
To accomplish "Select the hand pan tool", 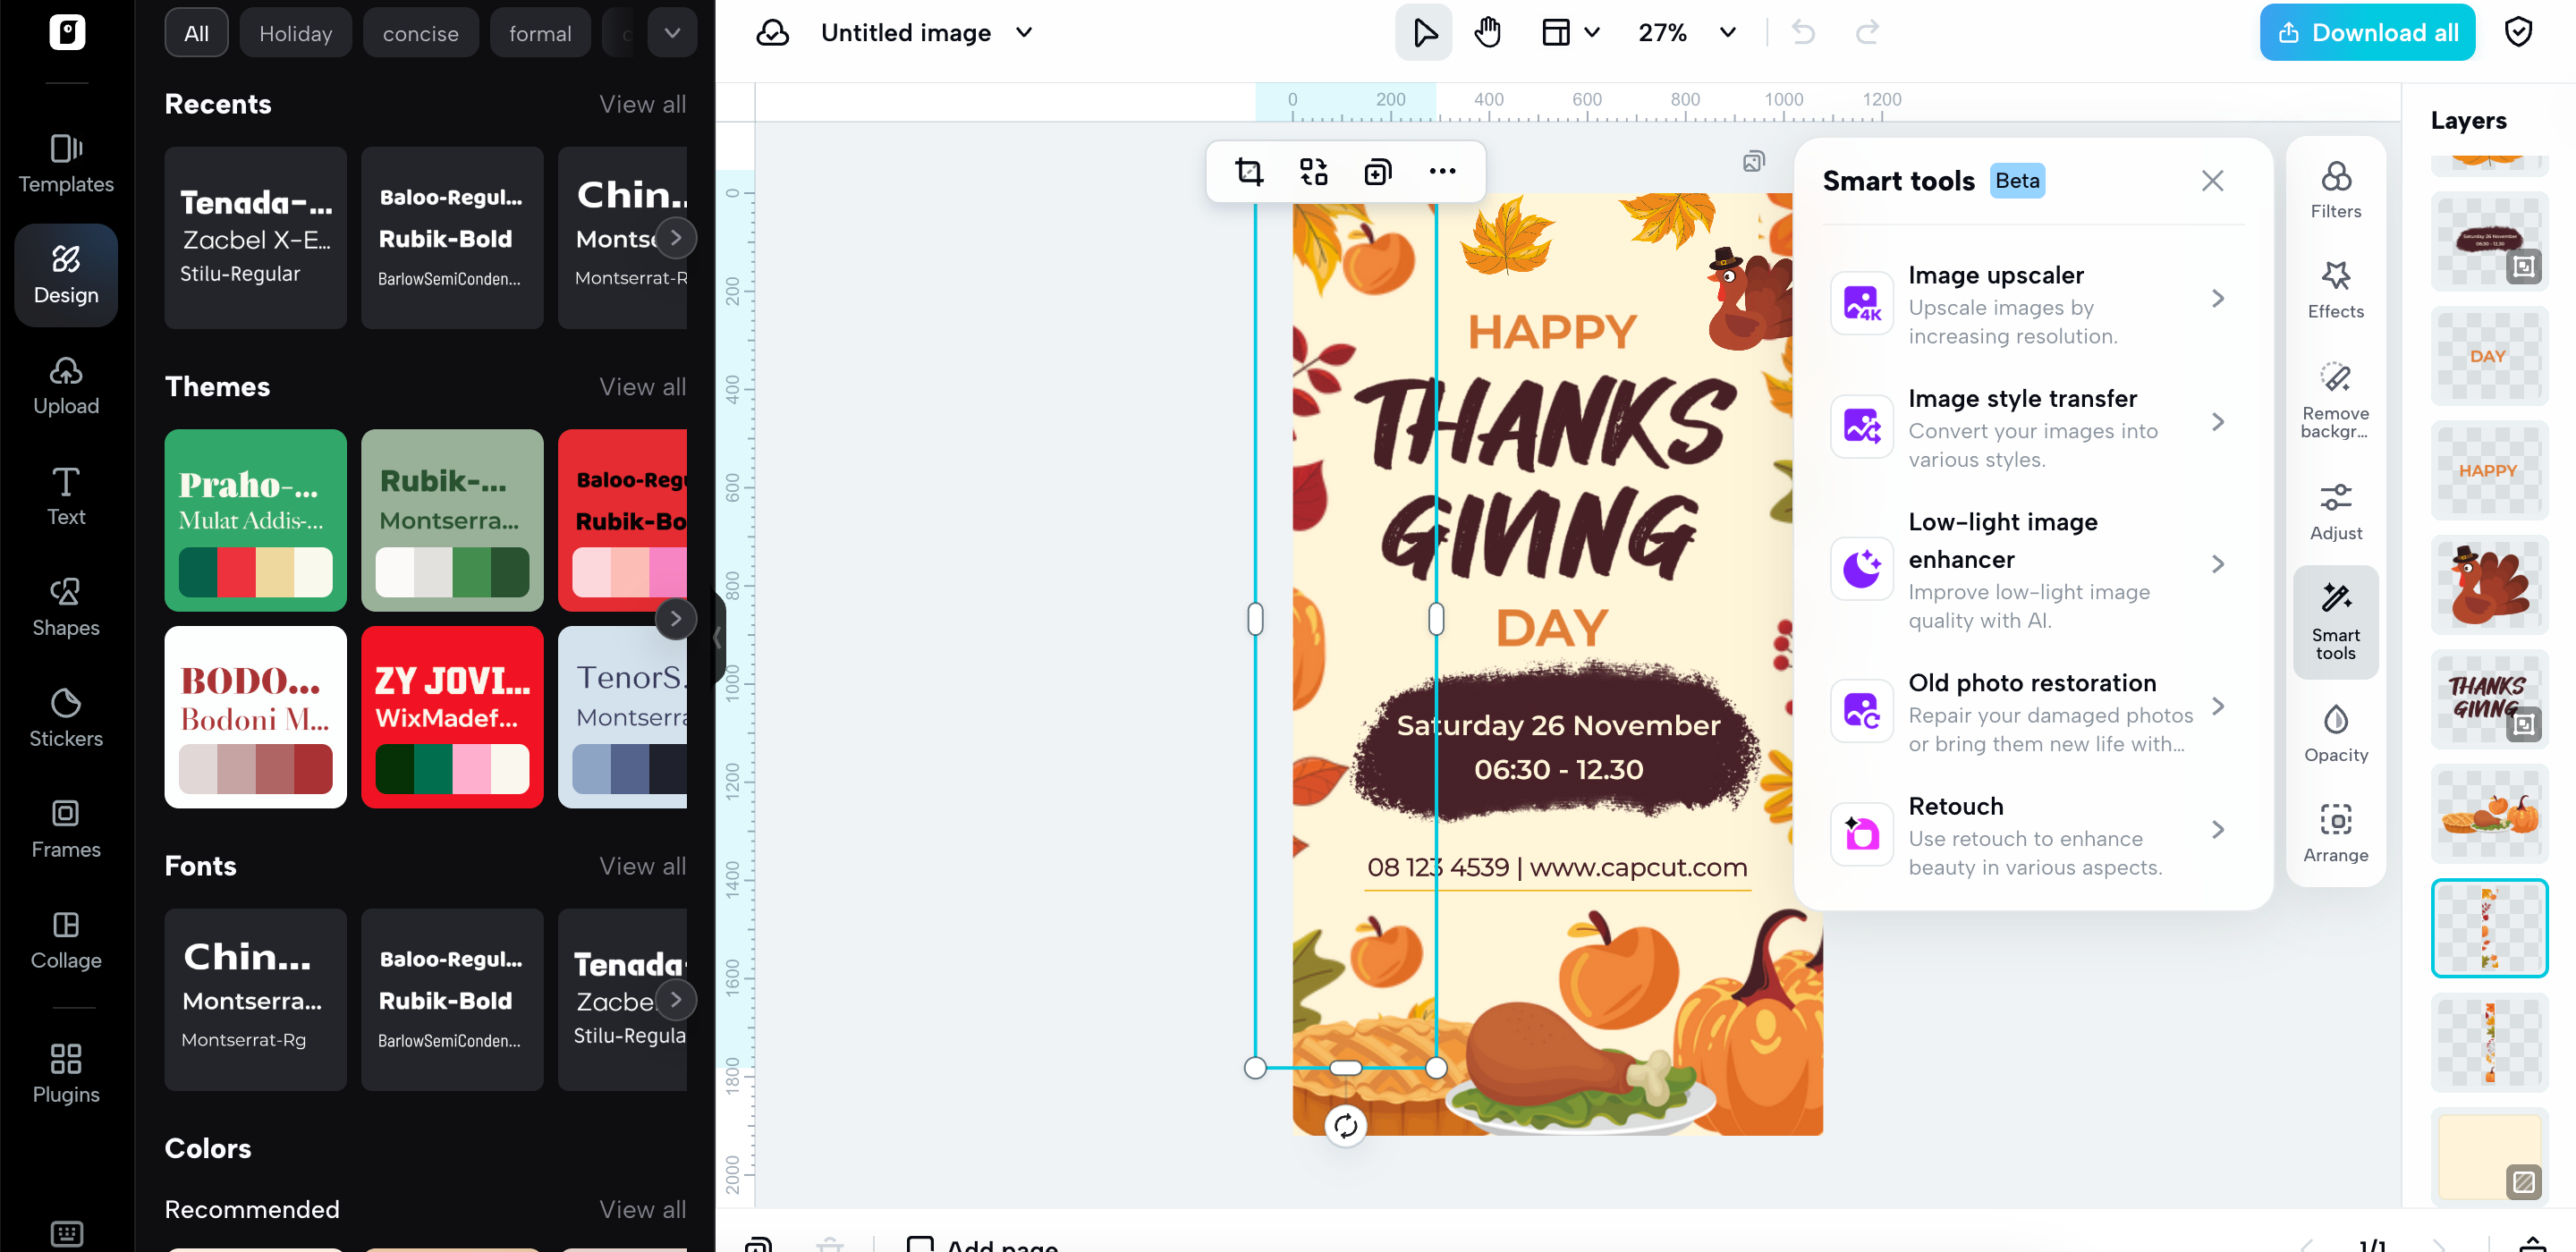I will (1487, 33).
